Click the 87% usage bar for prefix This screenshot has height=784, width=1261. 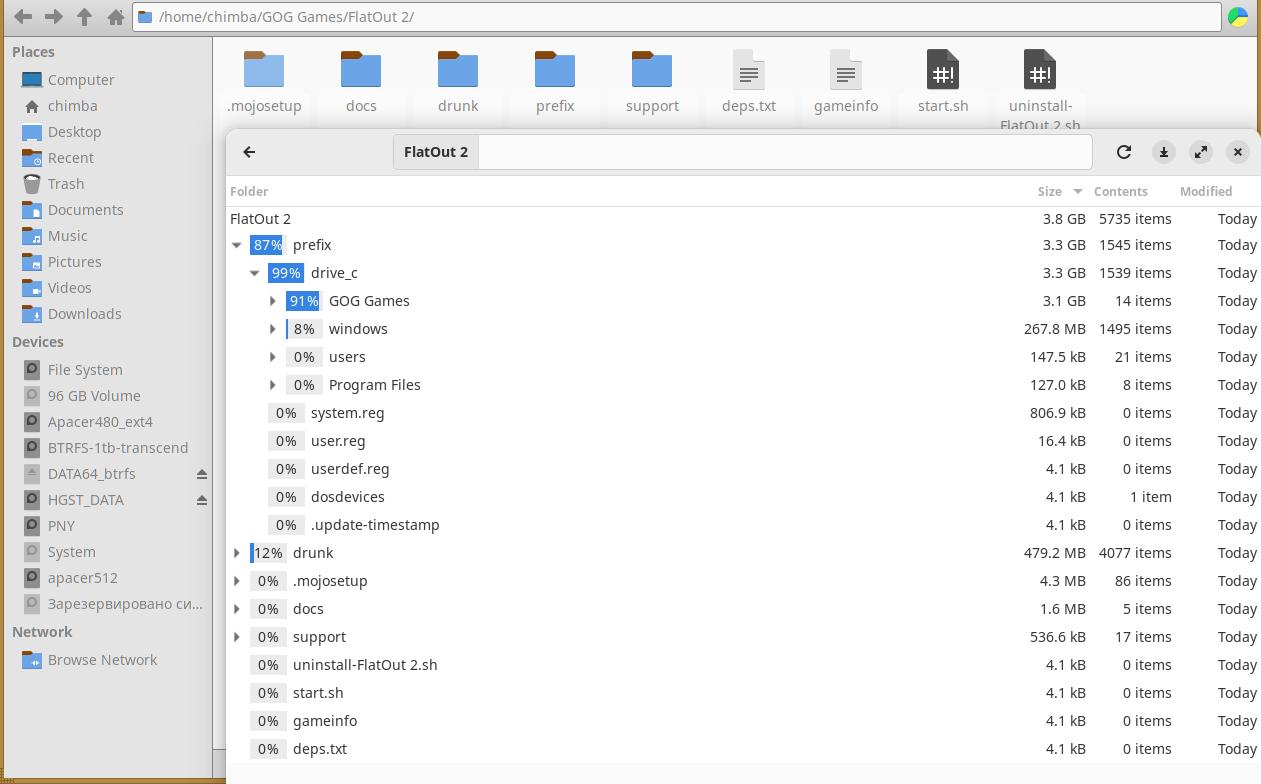click(268, 245)
